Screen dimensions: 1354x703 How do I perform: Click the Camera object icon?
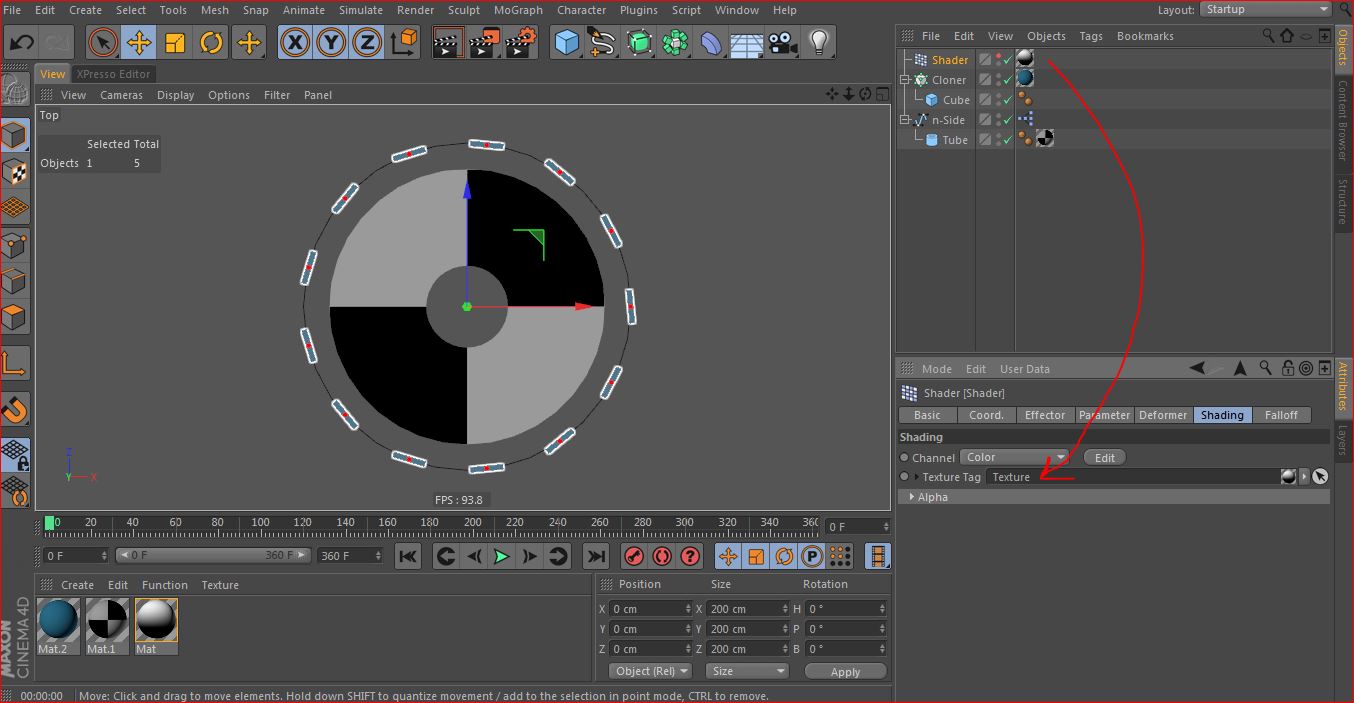[782, 43]
